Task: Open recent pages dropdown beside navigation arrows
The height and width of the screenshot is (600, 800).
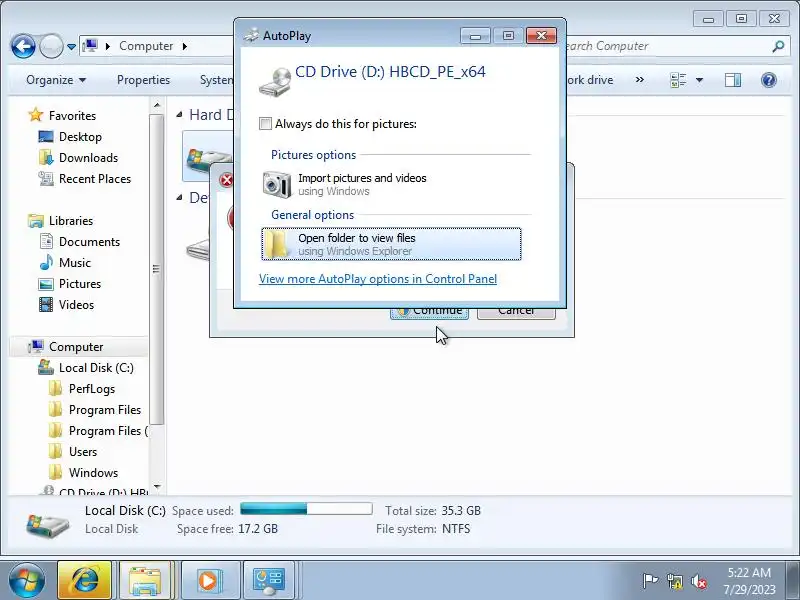Action: pos(71,46)
